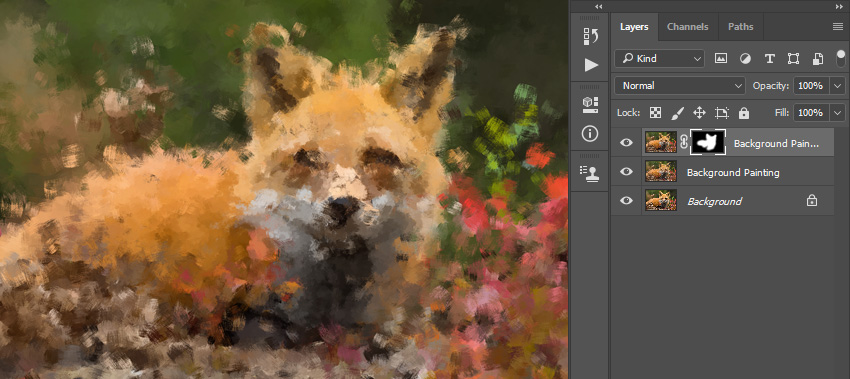Screen dimensions: 850x379
Task: Lock artboard nesting icon
Action: coord(722,113)
